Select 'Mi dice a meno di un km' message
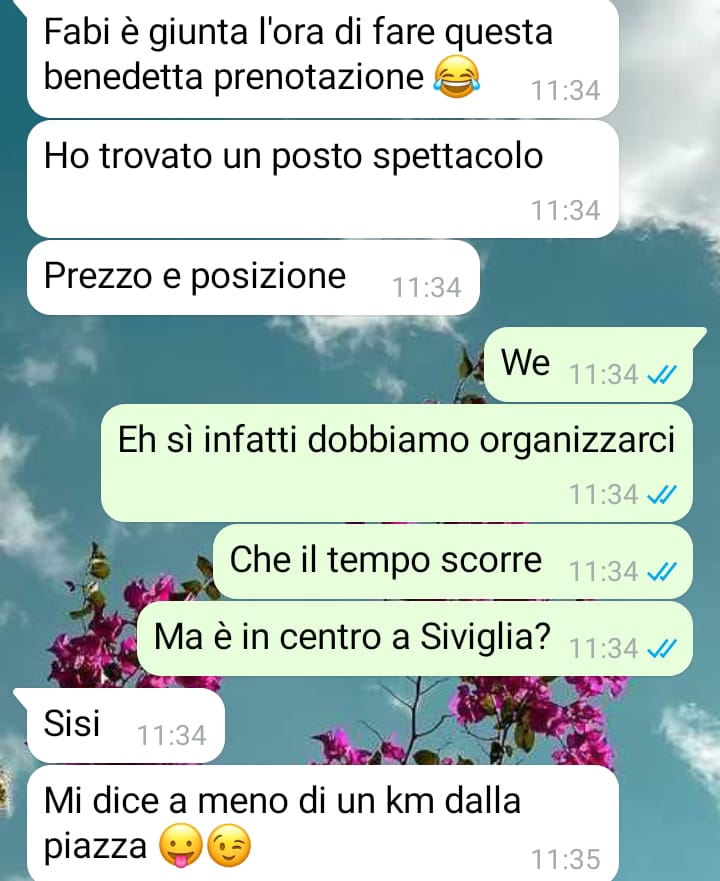This screenshot has height=881, width=720. pos(323,823)
